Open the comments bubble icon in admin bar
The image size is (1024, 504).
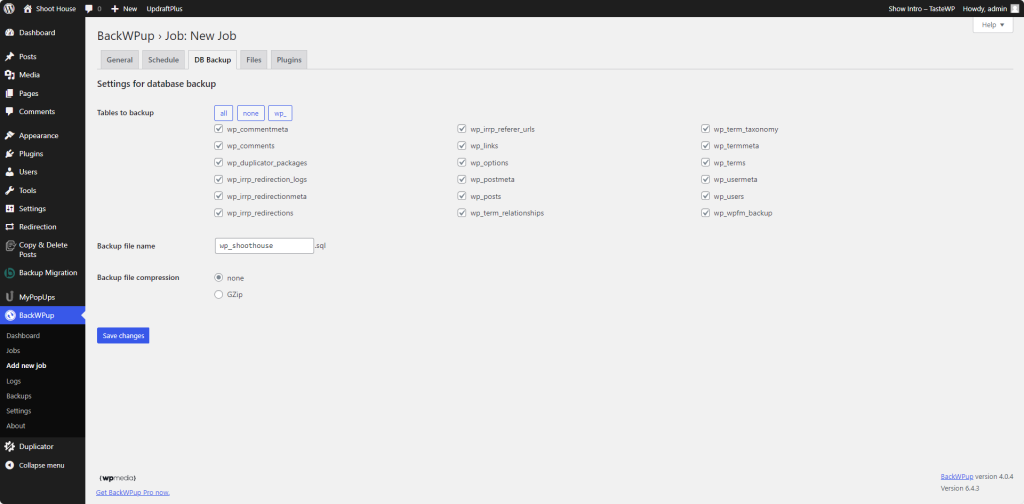89,8
